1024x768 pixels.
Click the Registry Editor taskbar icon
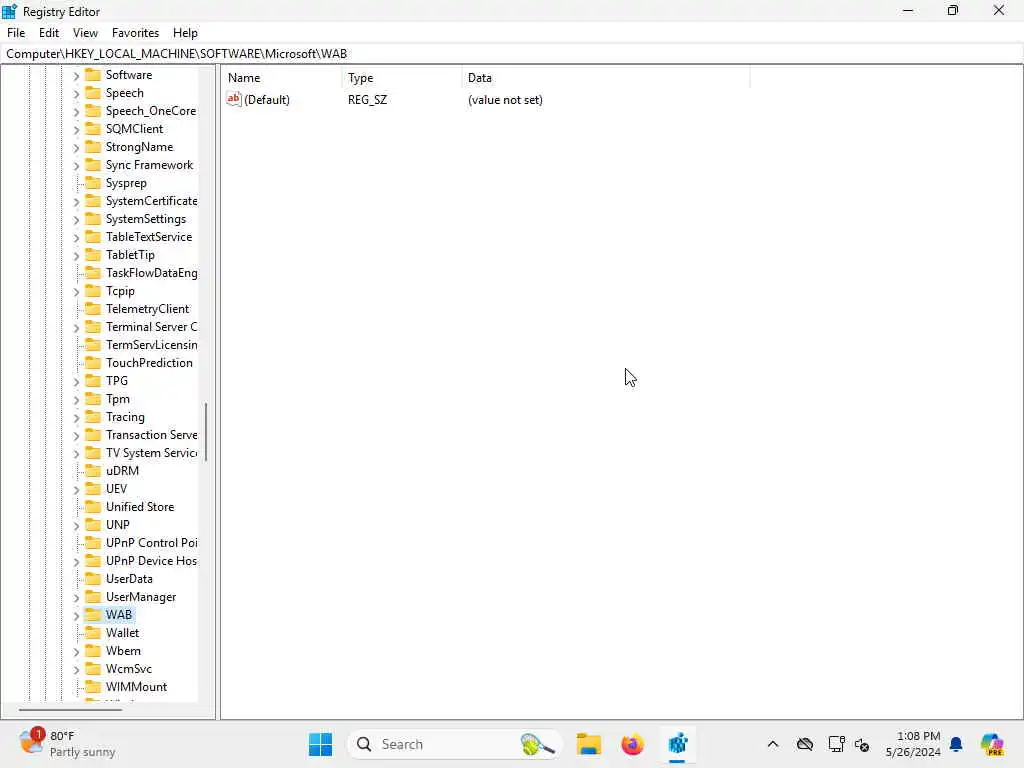pos(677,744)
